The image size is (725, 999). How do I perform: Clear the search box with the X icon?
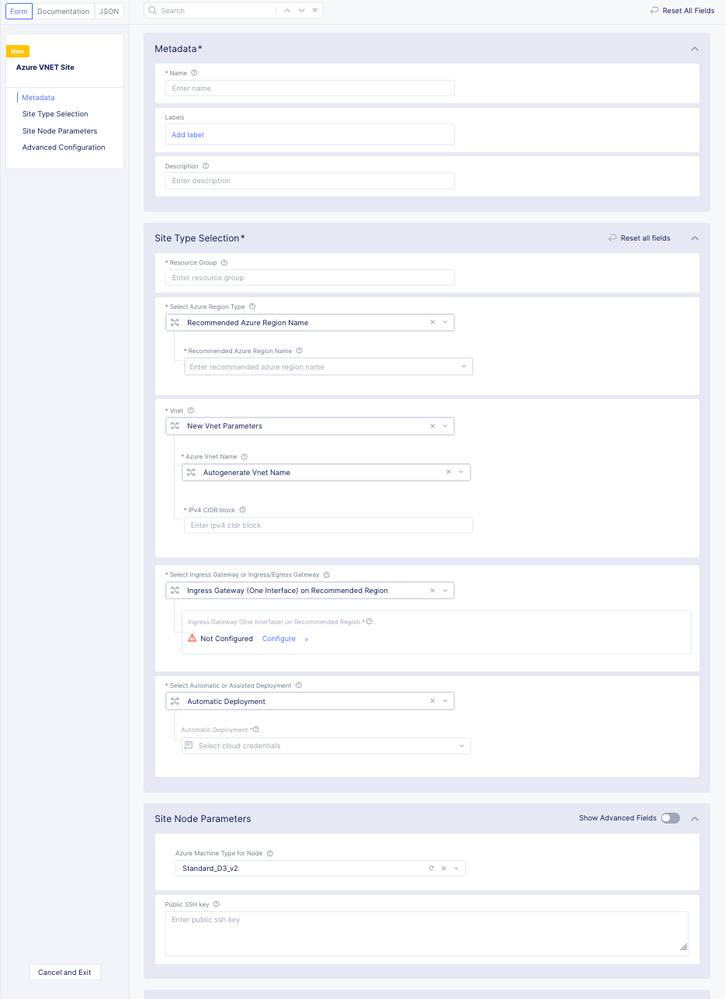[x=315, y=11]
